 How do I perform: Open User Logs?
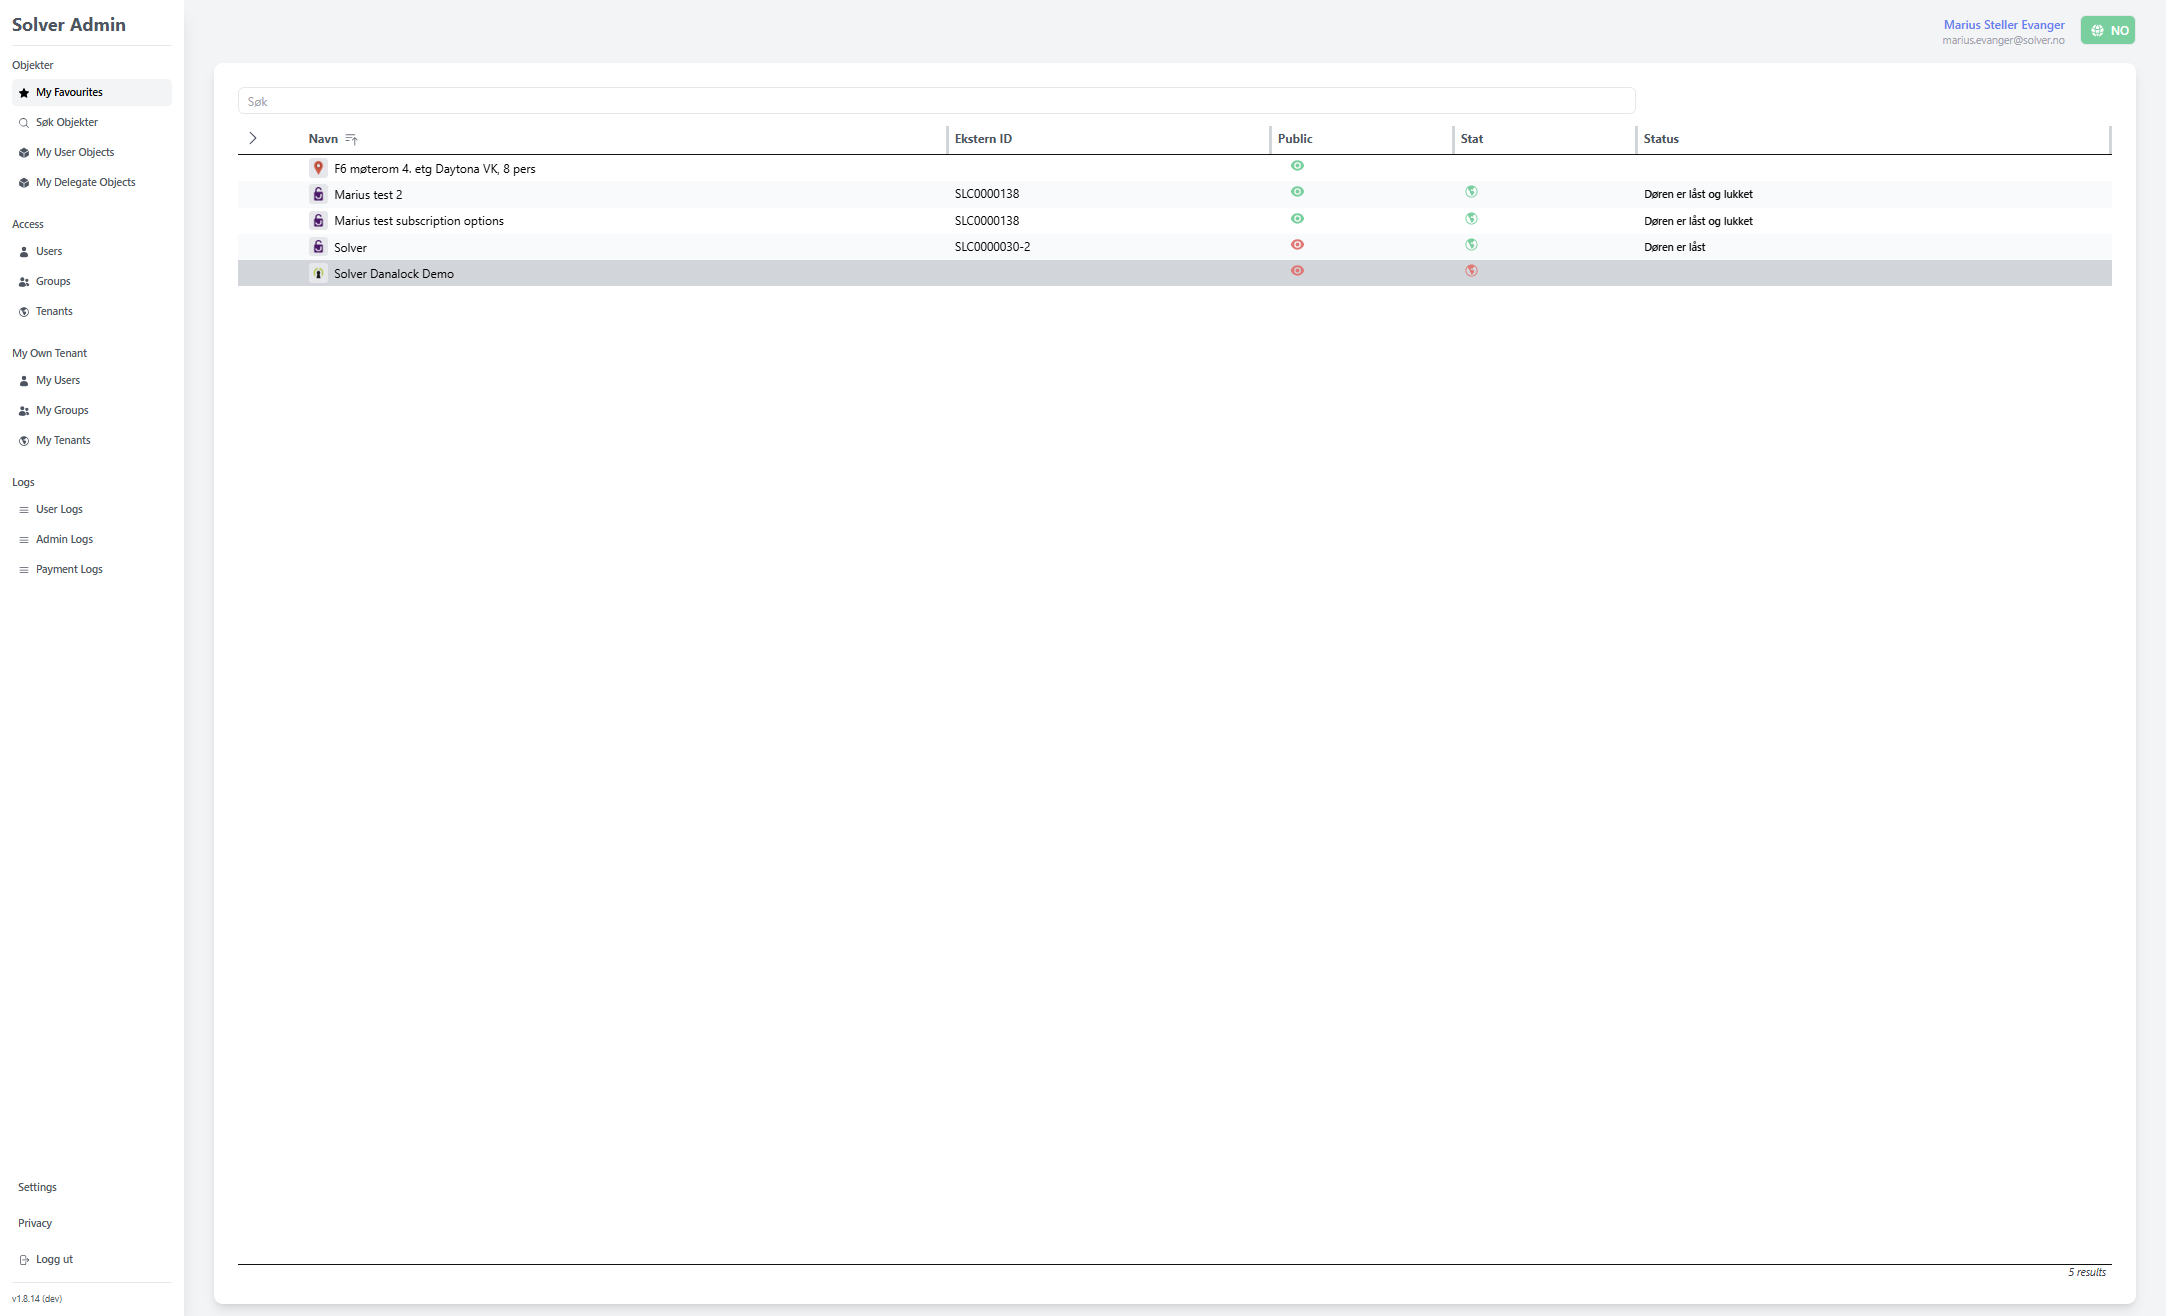92,509
